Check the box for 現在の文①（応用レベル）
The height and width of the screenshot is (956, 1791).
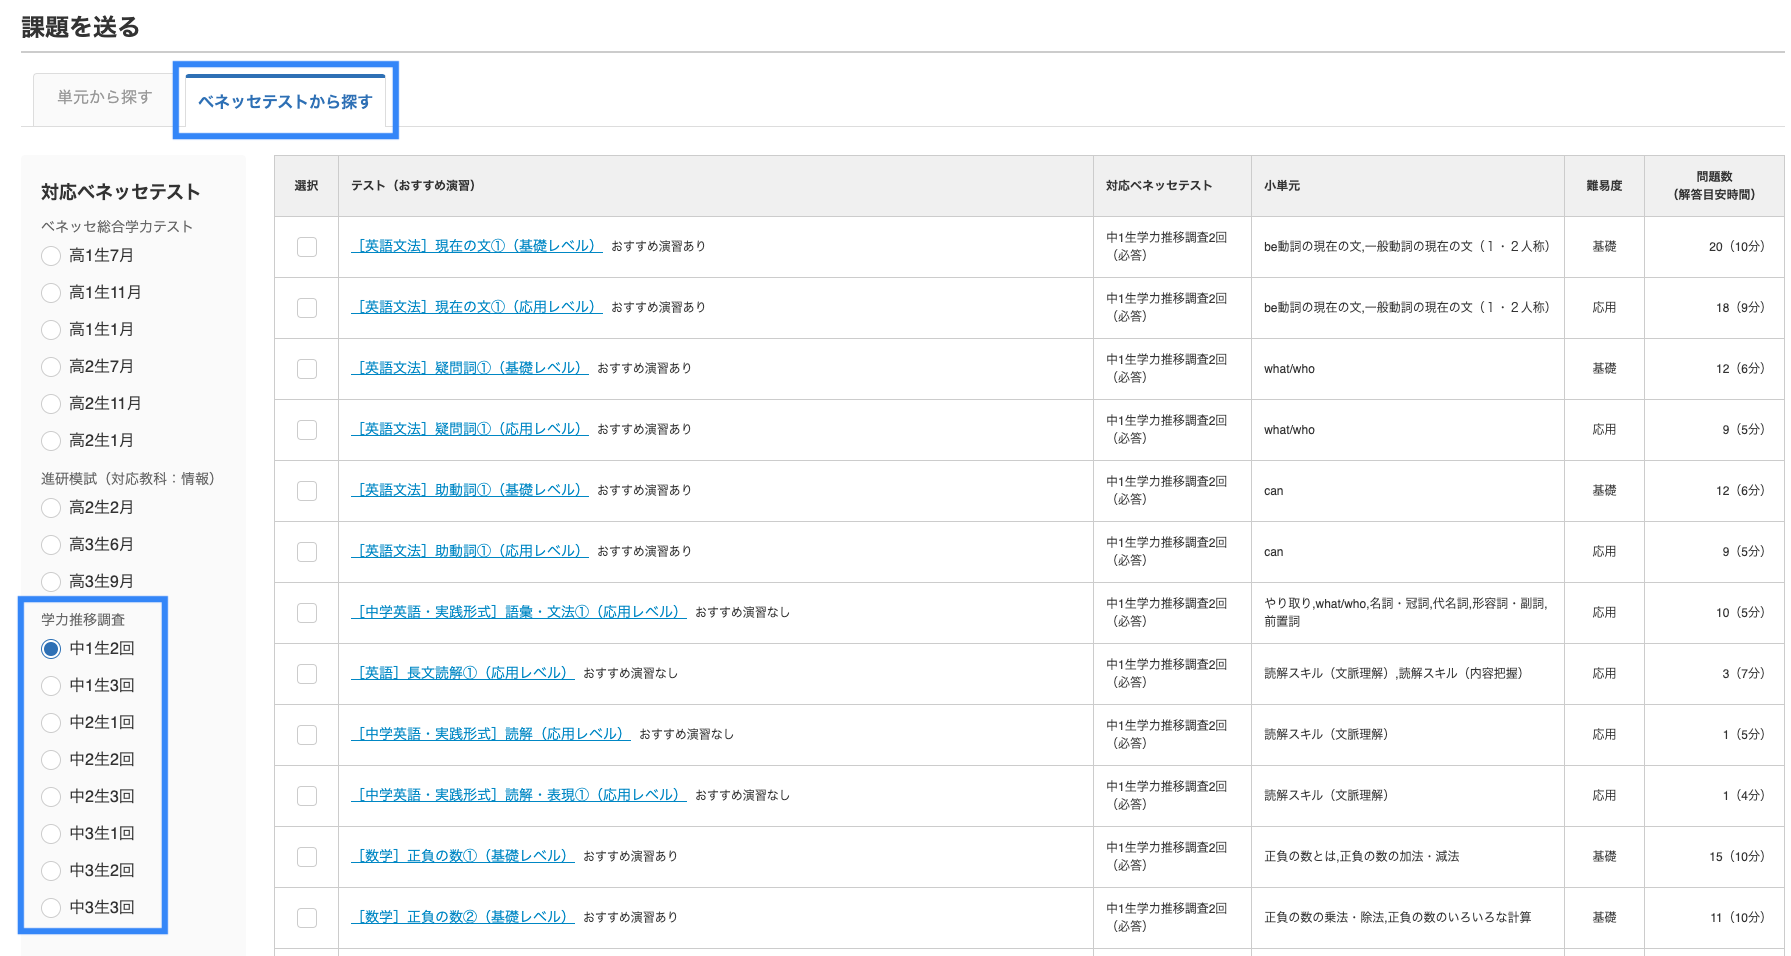(307, 308)
